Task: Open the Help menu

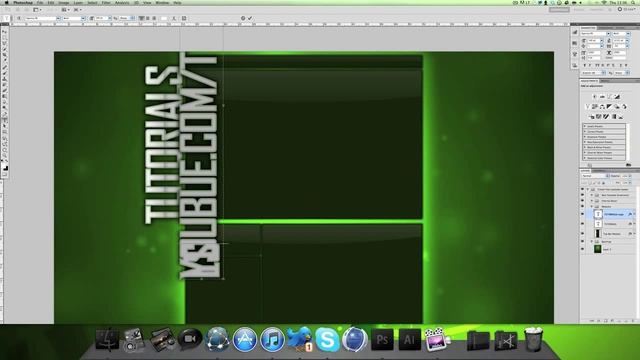Action: coord(178,3)
